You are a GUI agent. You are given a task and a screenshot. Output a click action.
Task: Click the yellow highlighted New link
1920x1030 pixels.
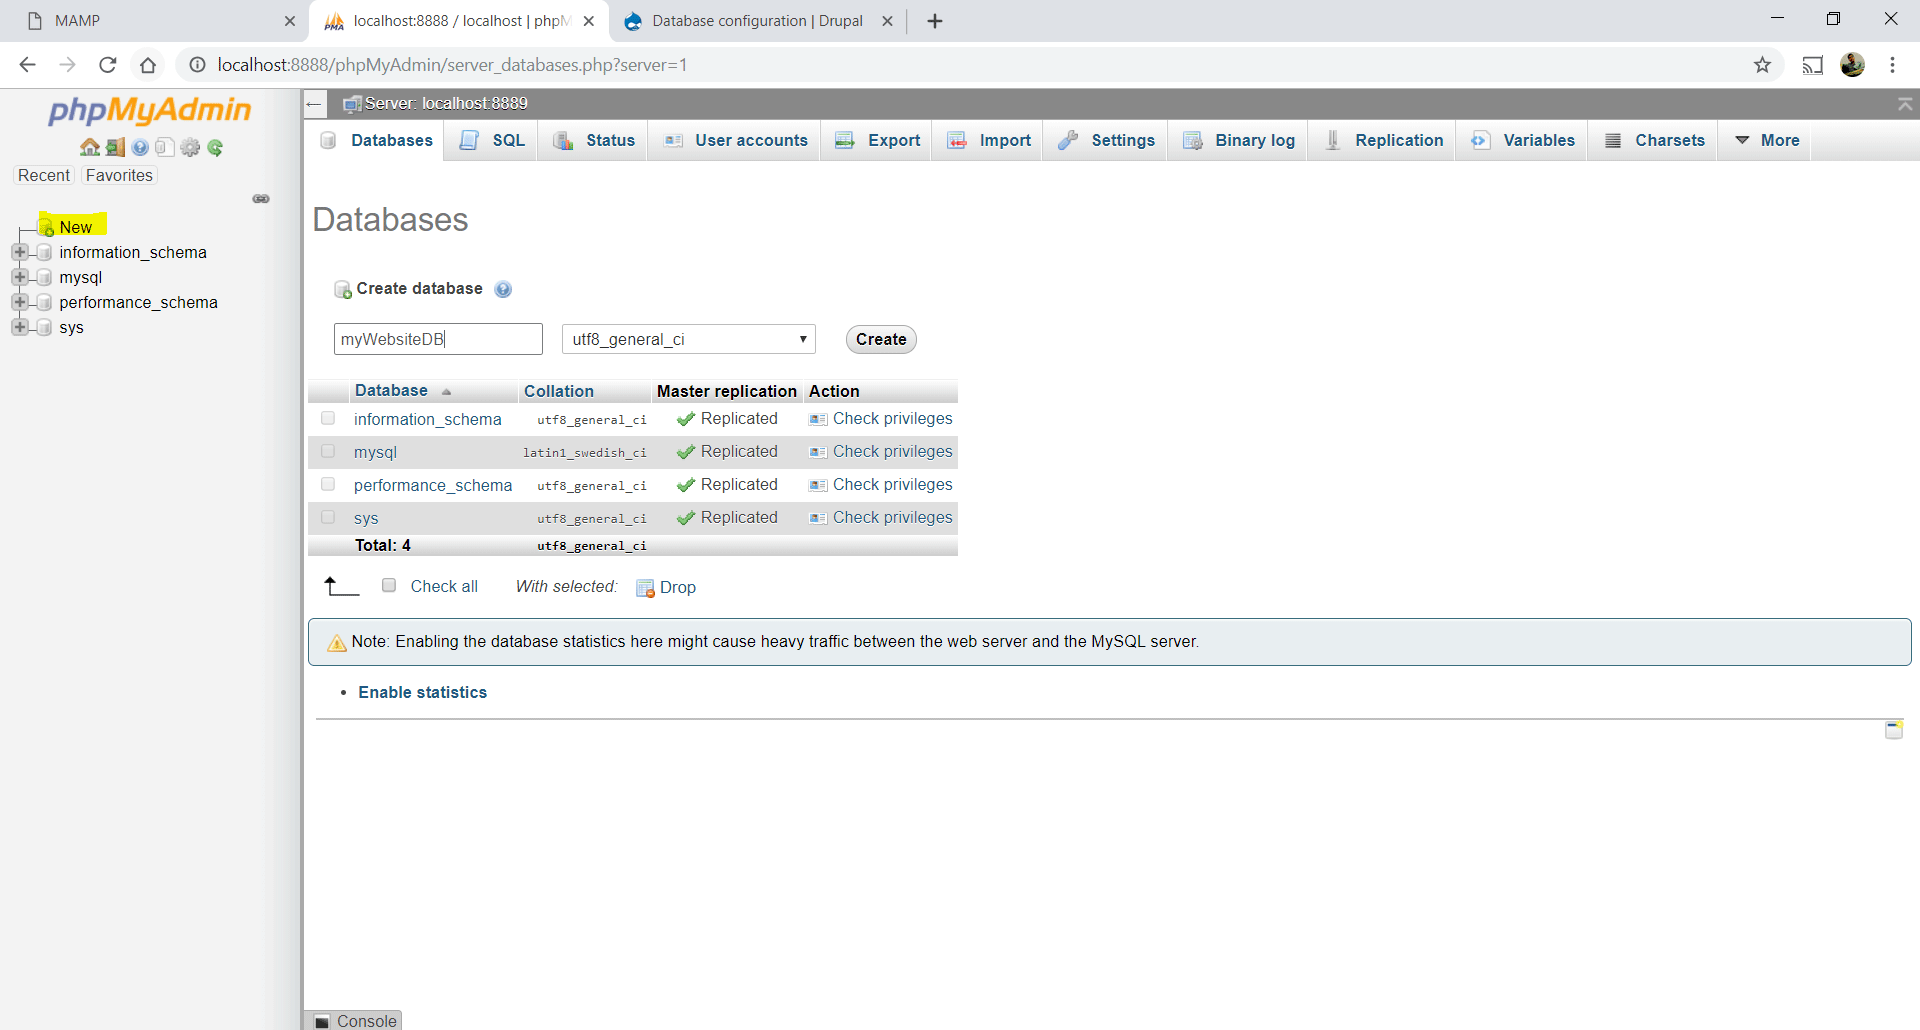point(77,226)
